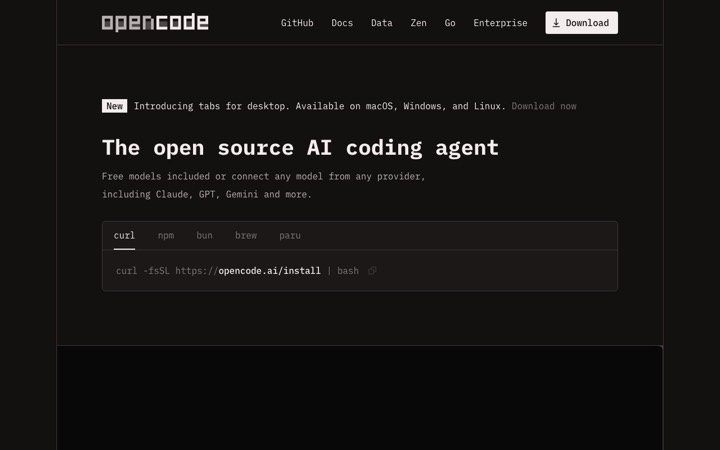The image size is (720, 450).
Task: Open the Zen nav link
Action: tap(418, 23)
